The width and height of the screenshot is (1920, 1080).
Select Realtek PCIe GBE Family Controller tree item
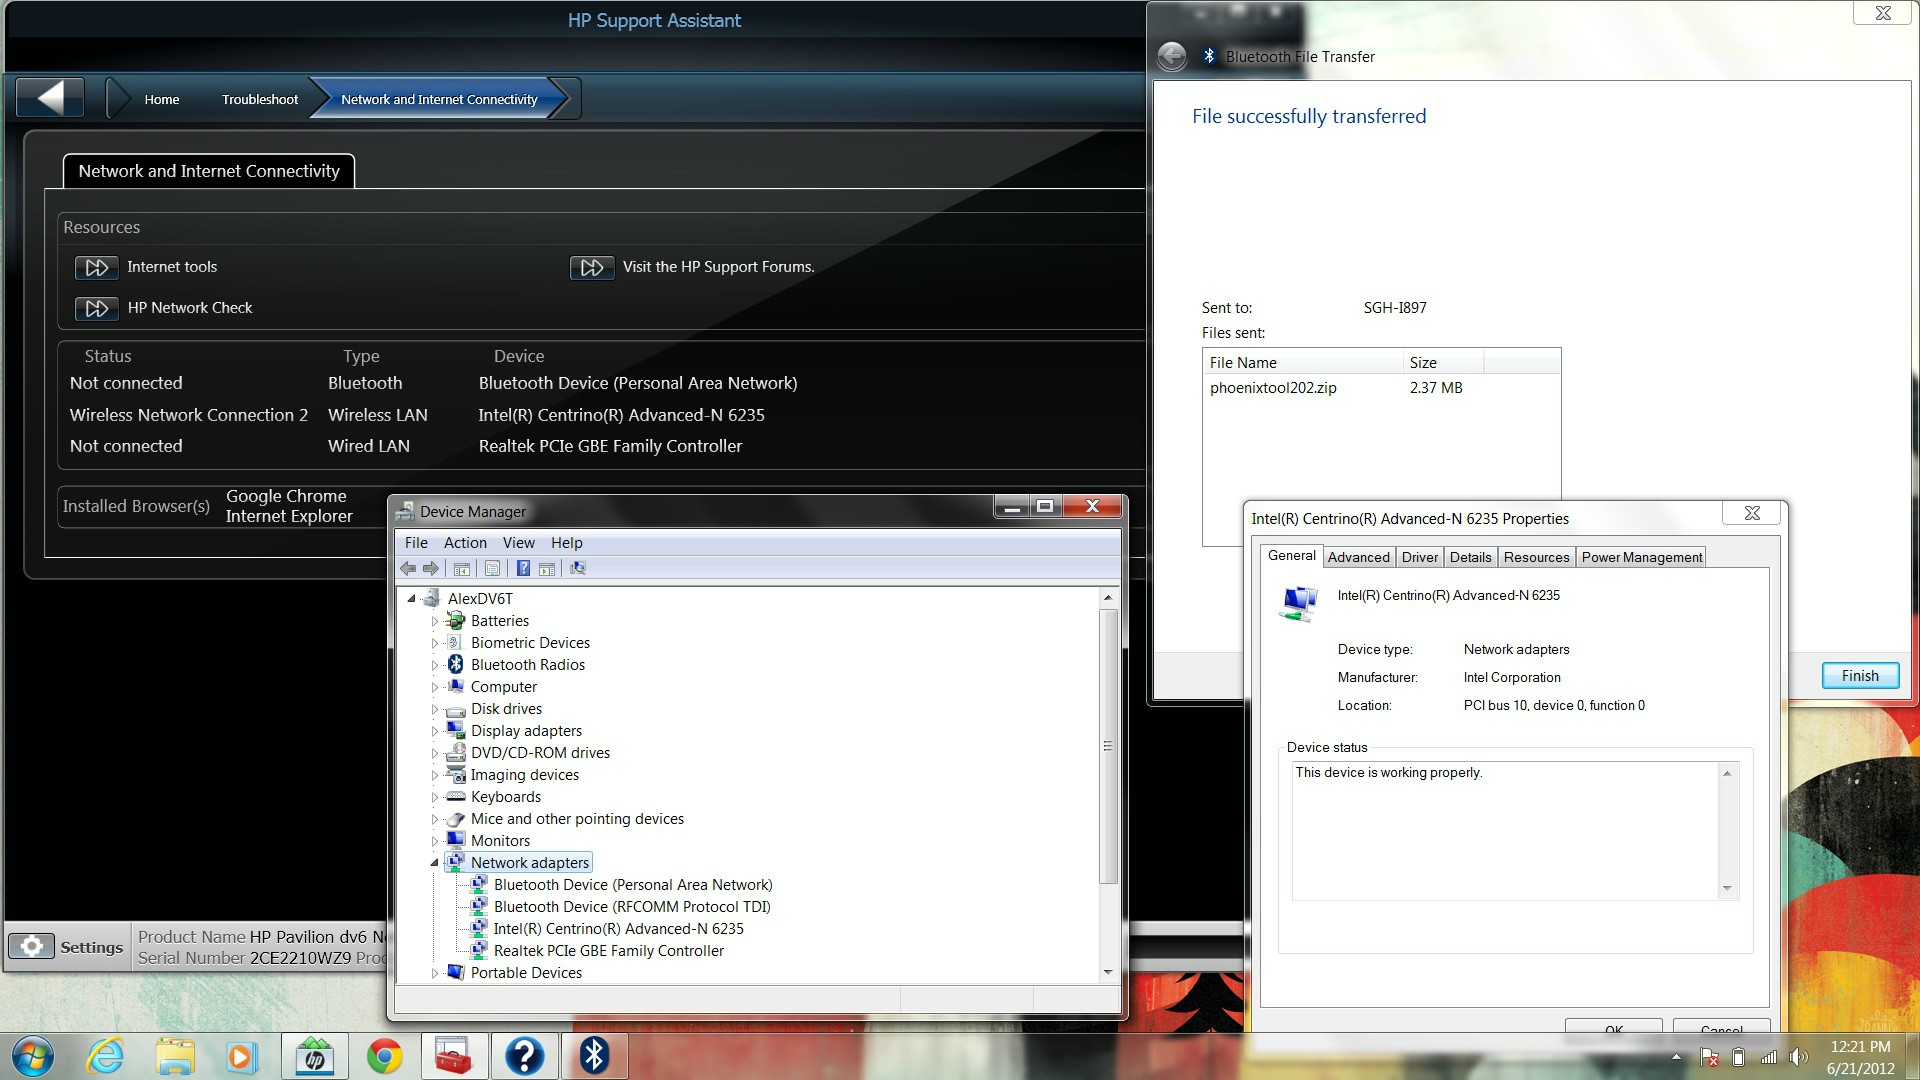click(x=608, y=951)
